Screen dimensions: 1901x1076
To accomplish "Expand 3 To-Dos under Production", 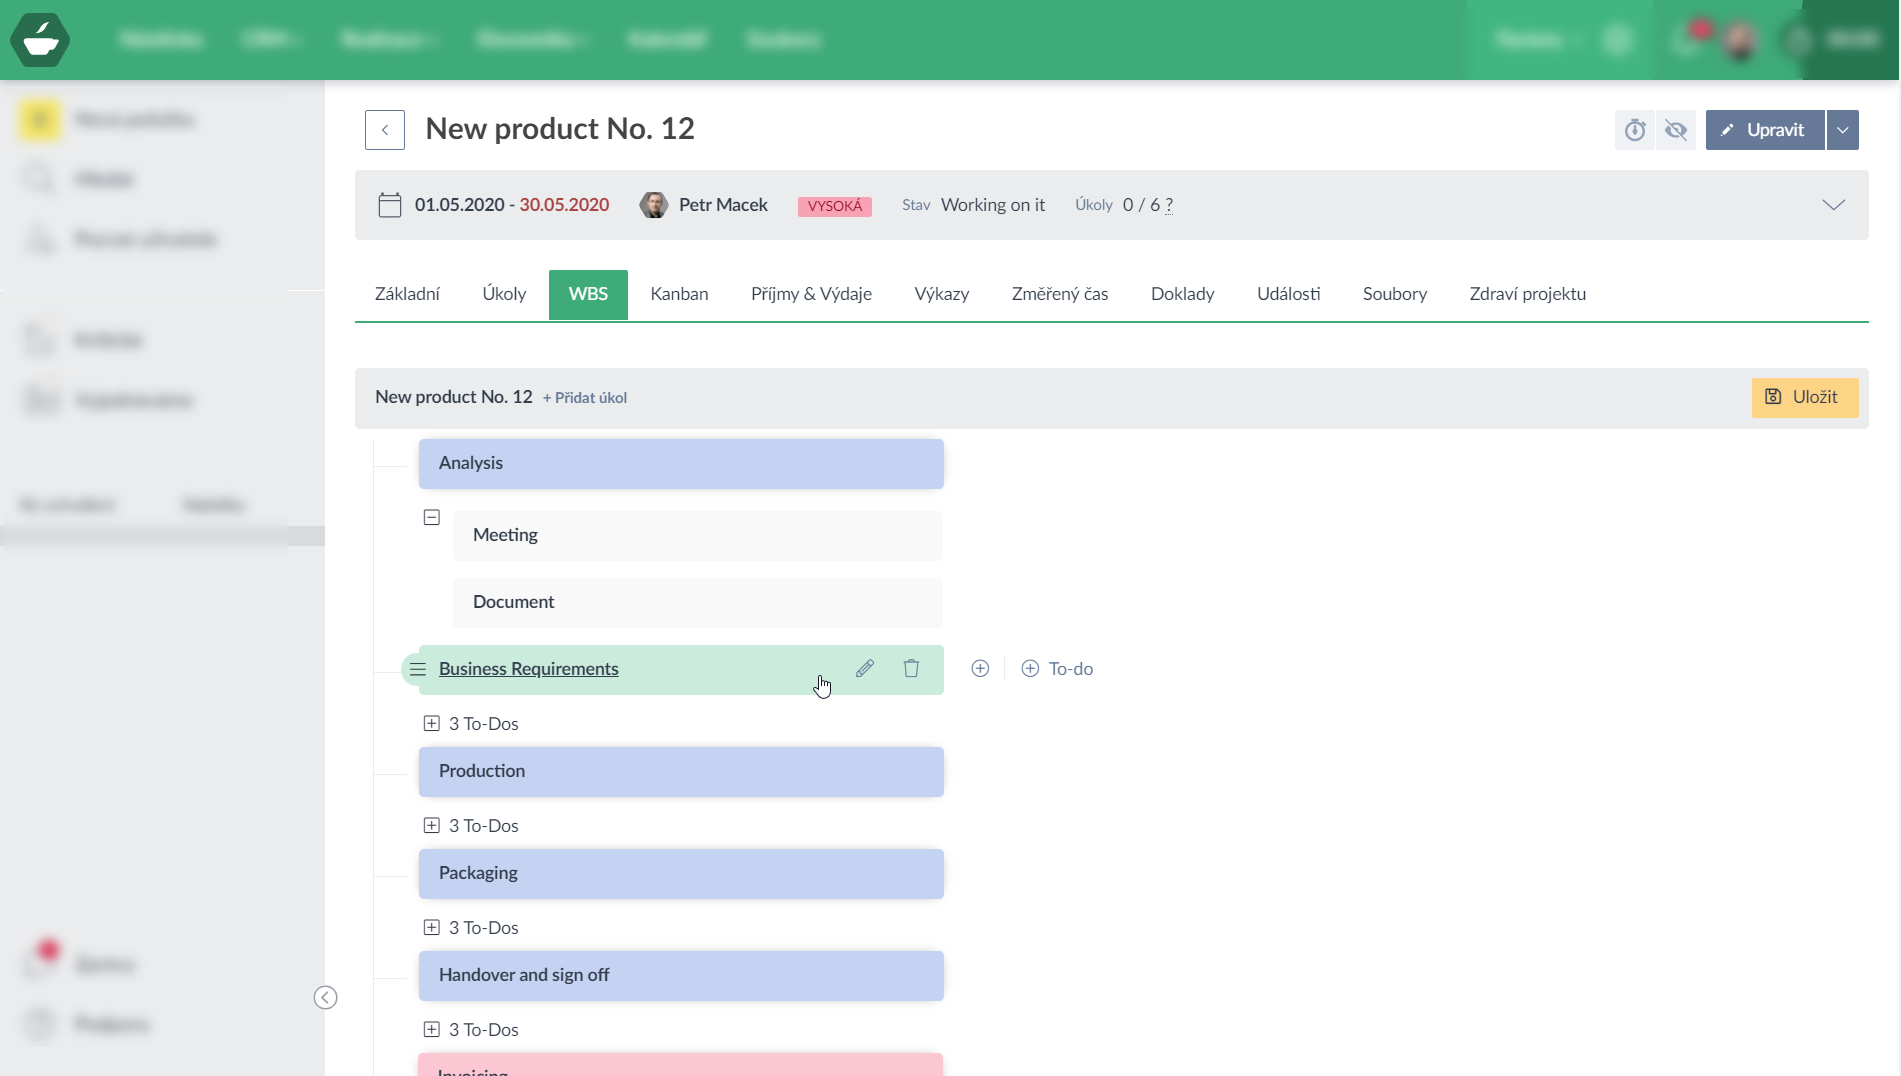I will click(x=432, y=826).
